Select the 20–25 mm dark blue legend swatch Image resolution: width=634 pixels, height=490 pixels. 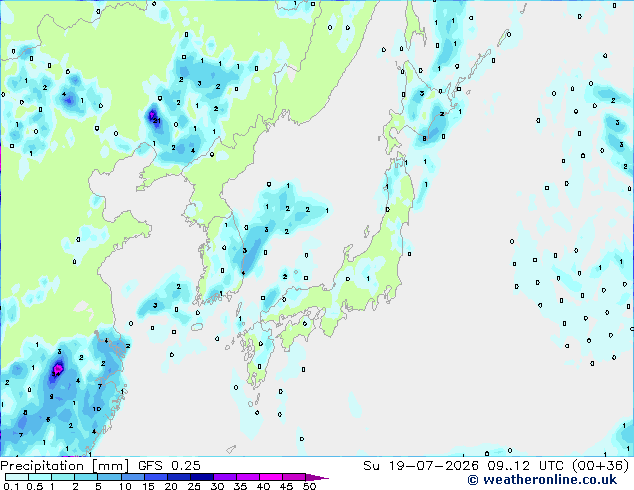click(178, 477)
